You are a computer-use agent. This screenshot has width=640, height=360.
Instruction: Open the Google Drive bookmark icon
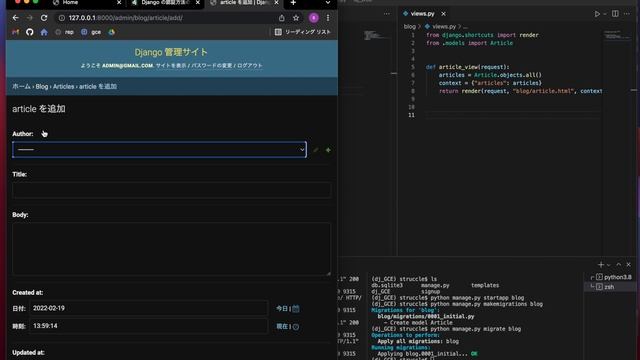pos(111,32)
